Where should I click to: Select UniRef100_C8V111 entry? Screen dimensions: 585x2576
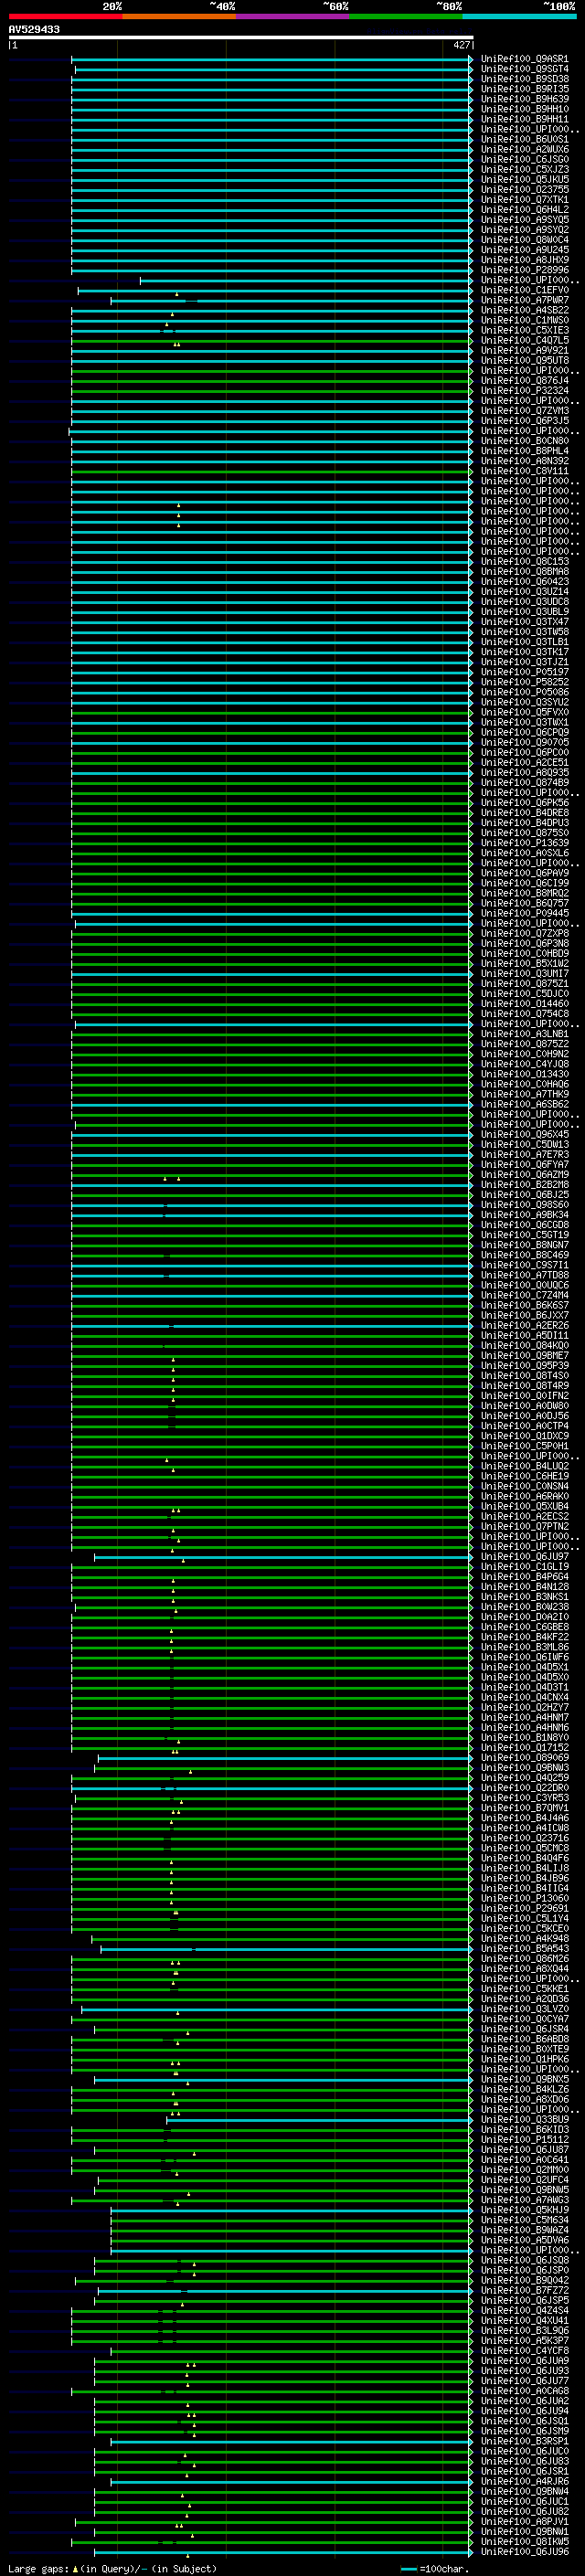(x=524, y=471)
